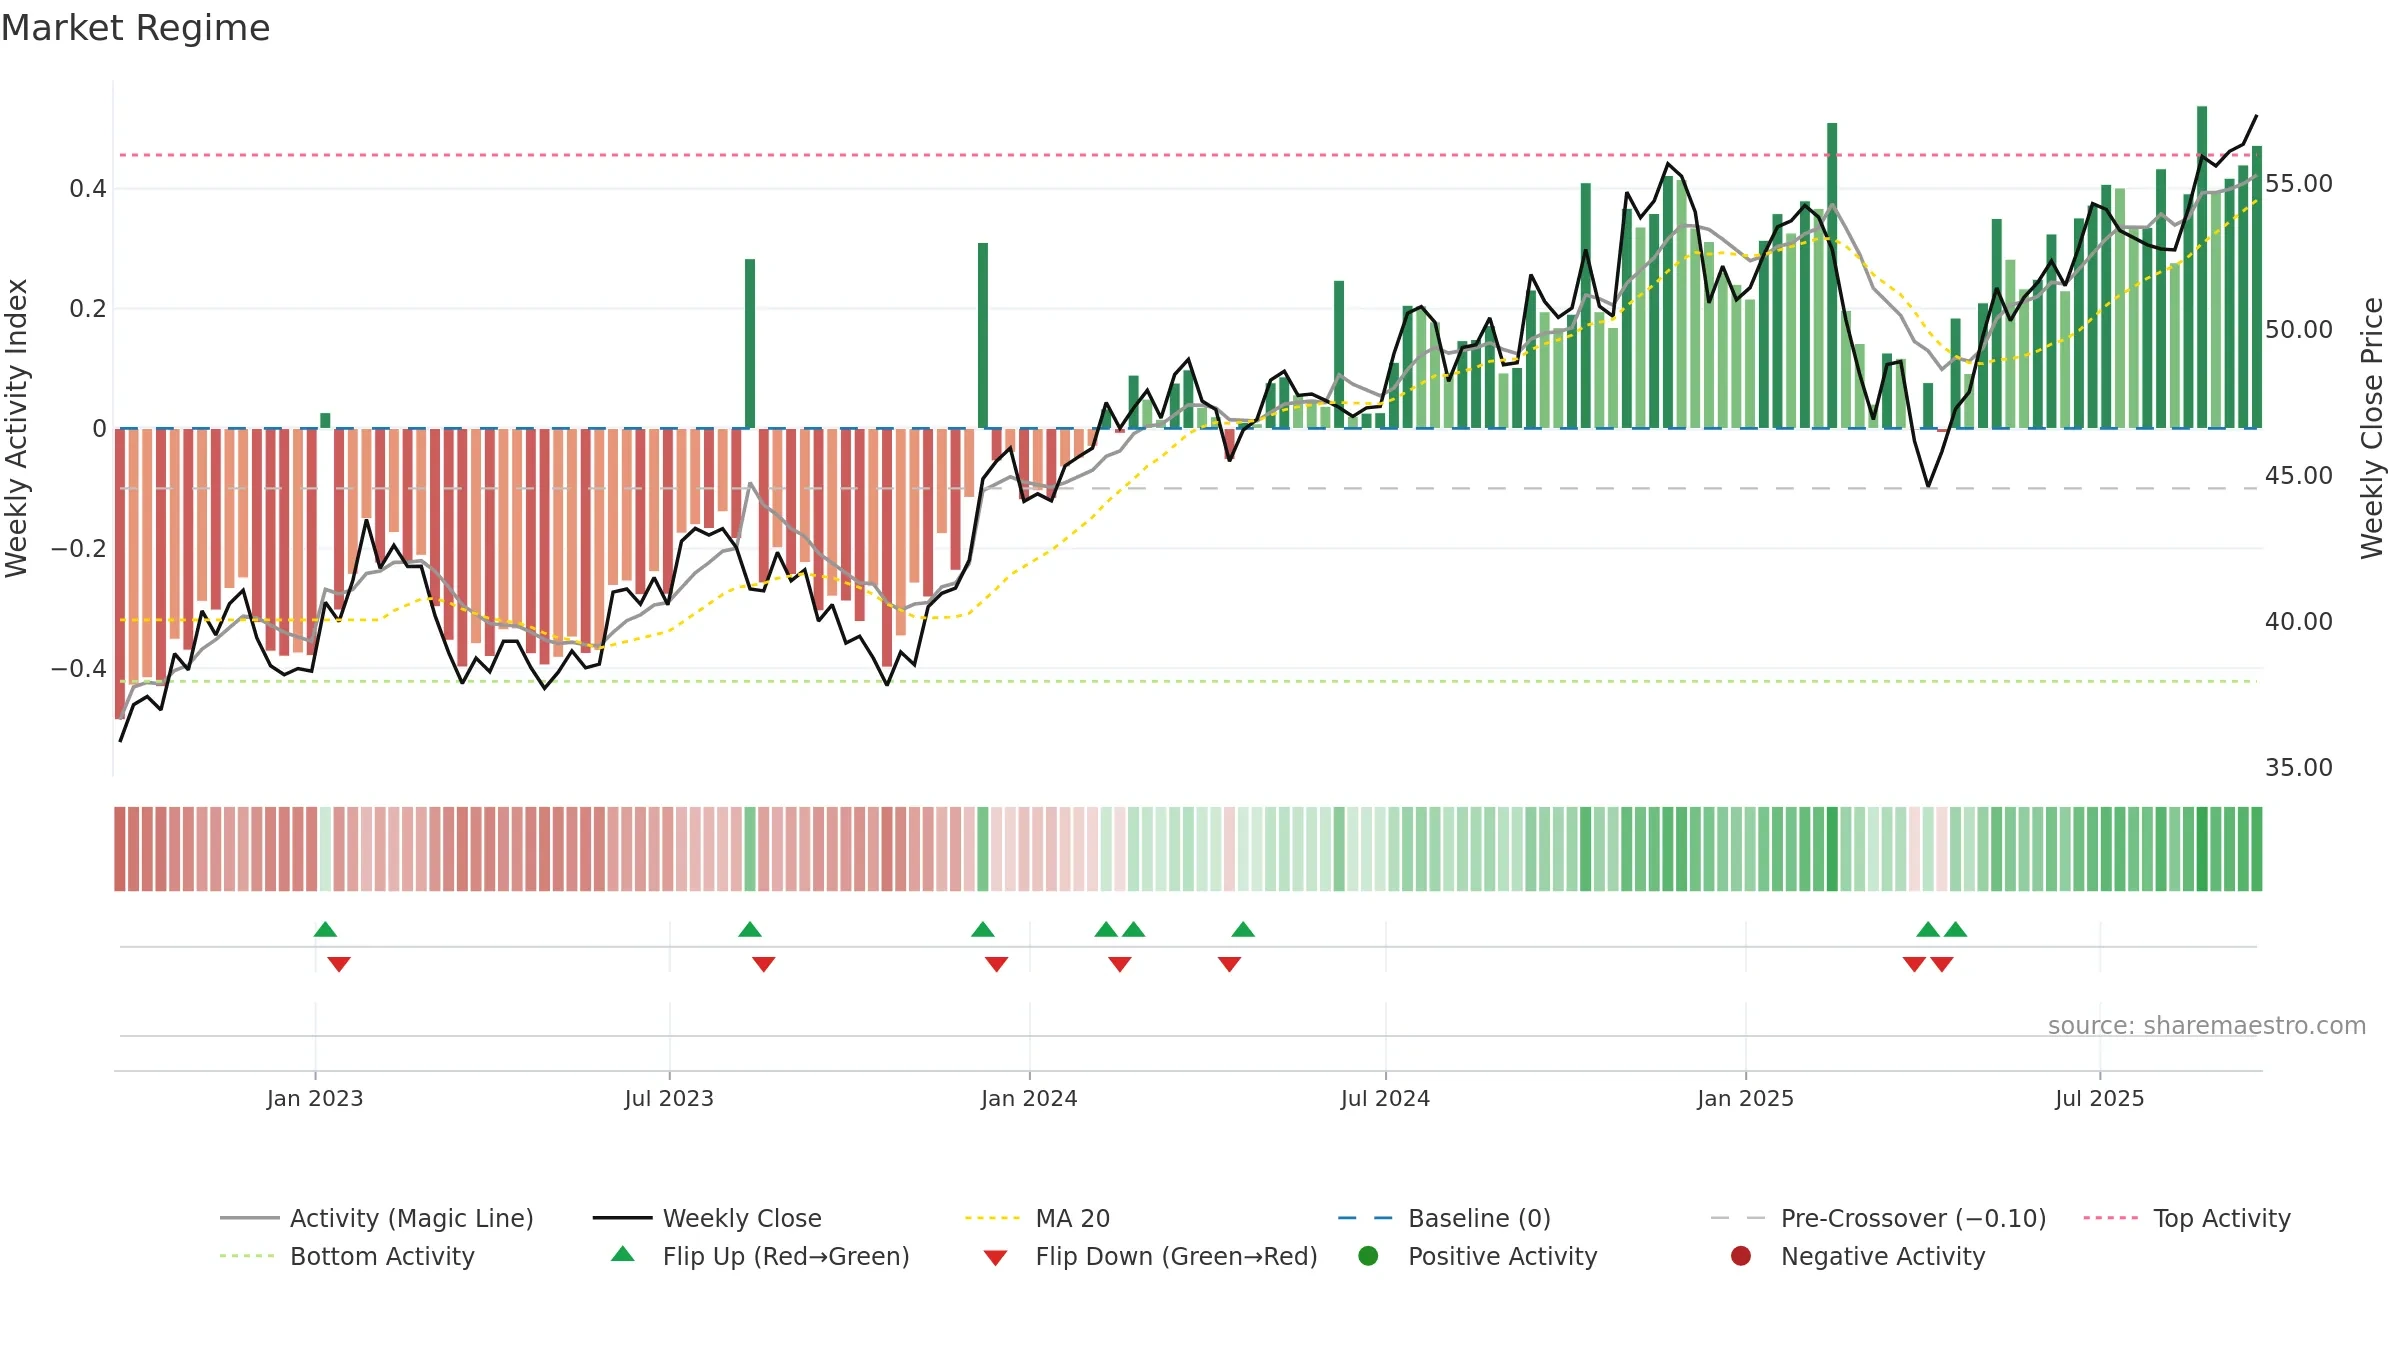Click the Market Regime chart title
Viewport: 2400px width, 1350px height.
point(135,28)
